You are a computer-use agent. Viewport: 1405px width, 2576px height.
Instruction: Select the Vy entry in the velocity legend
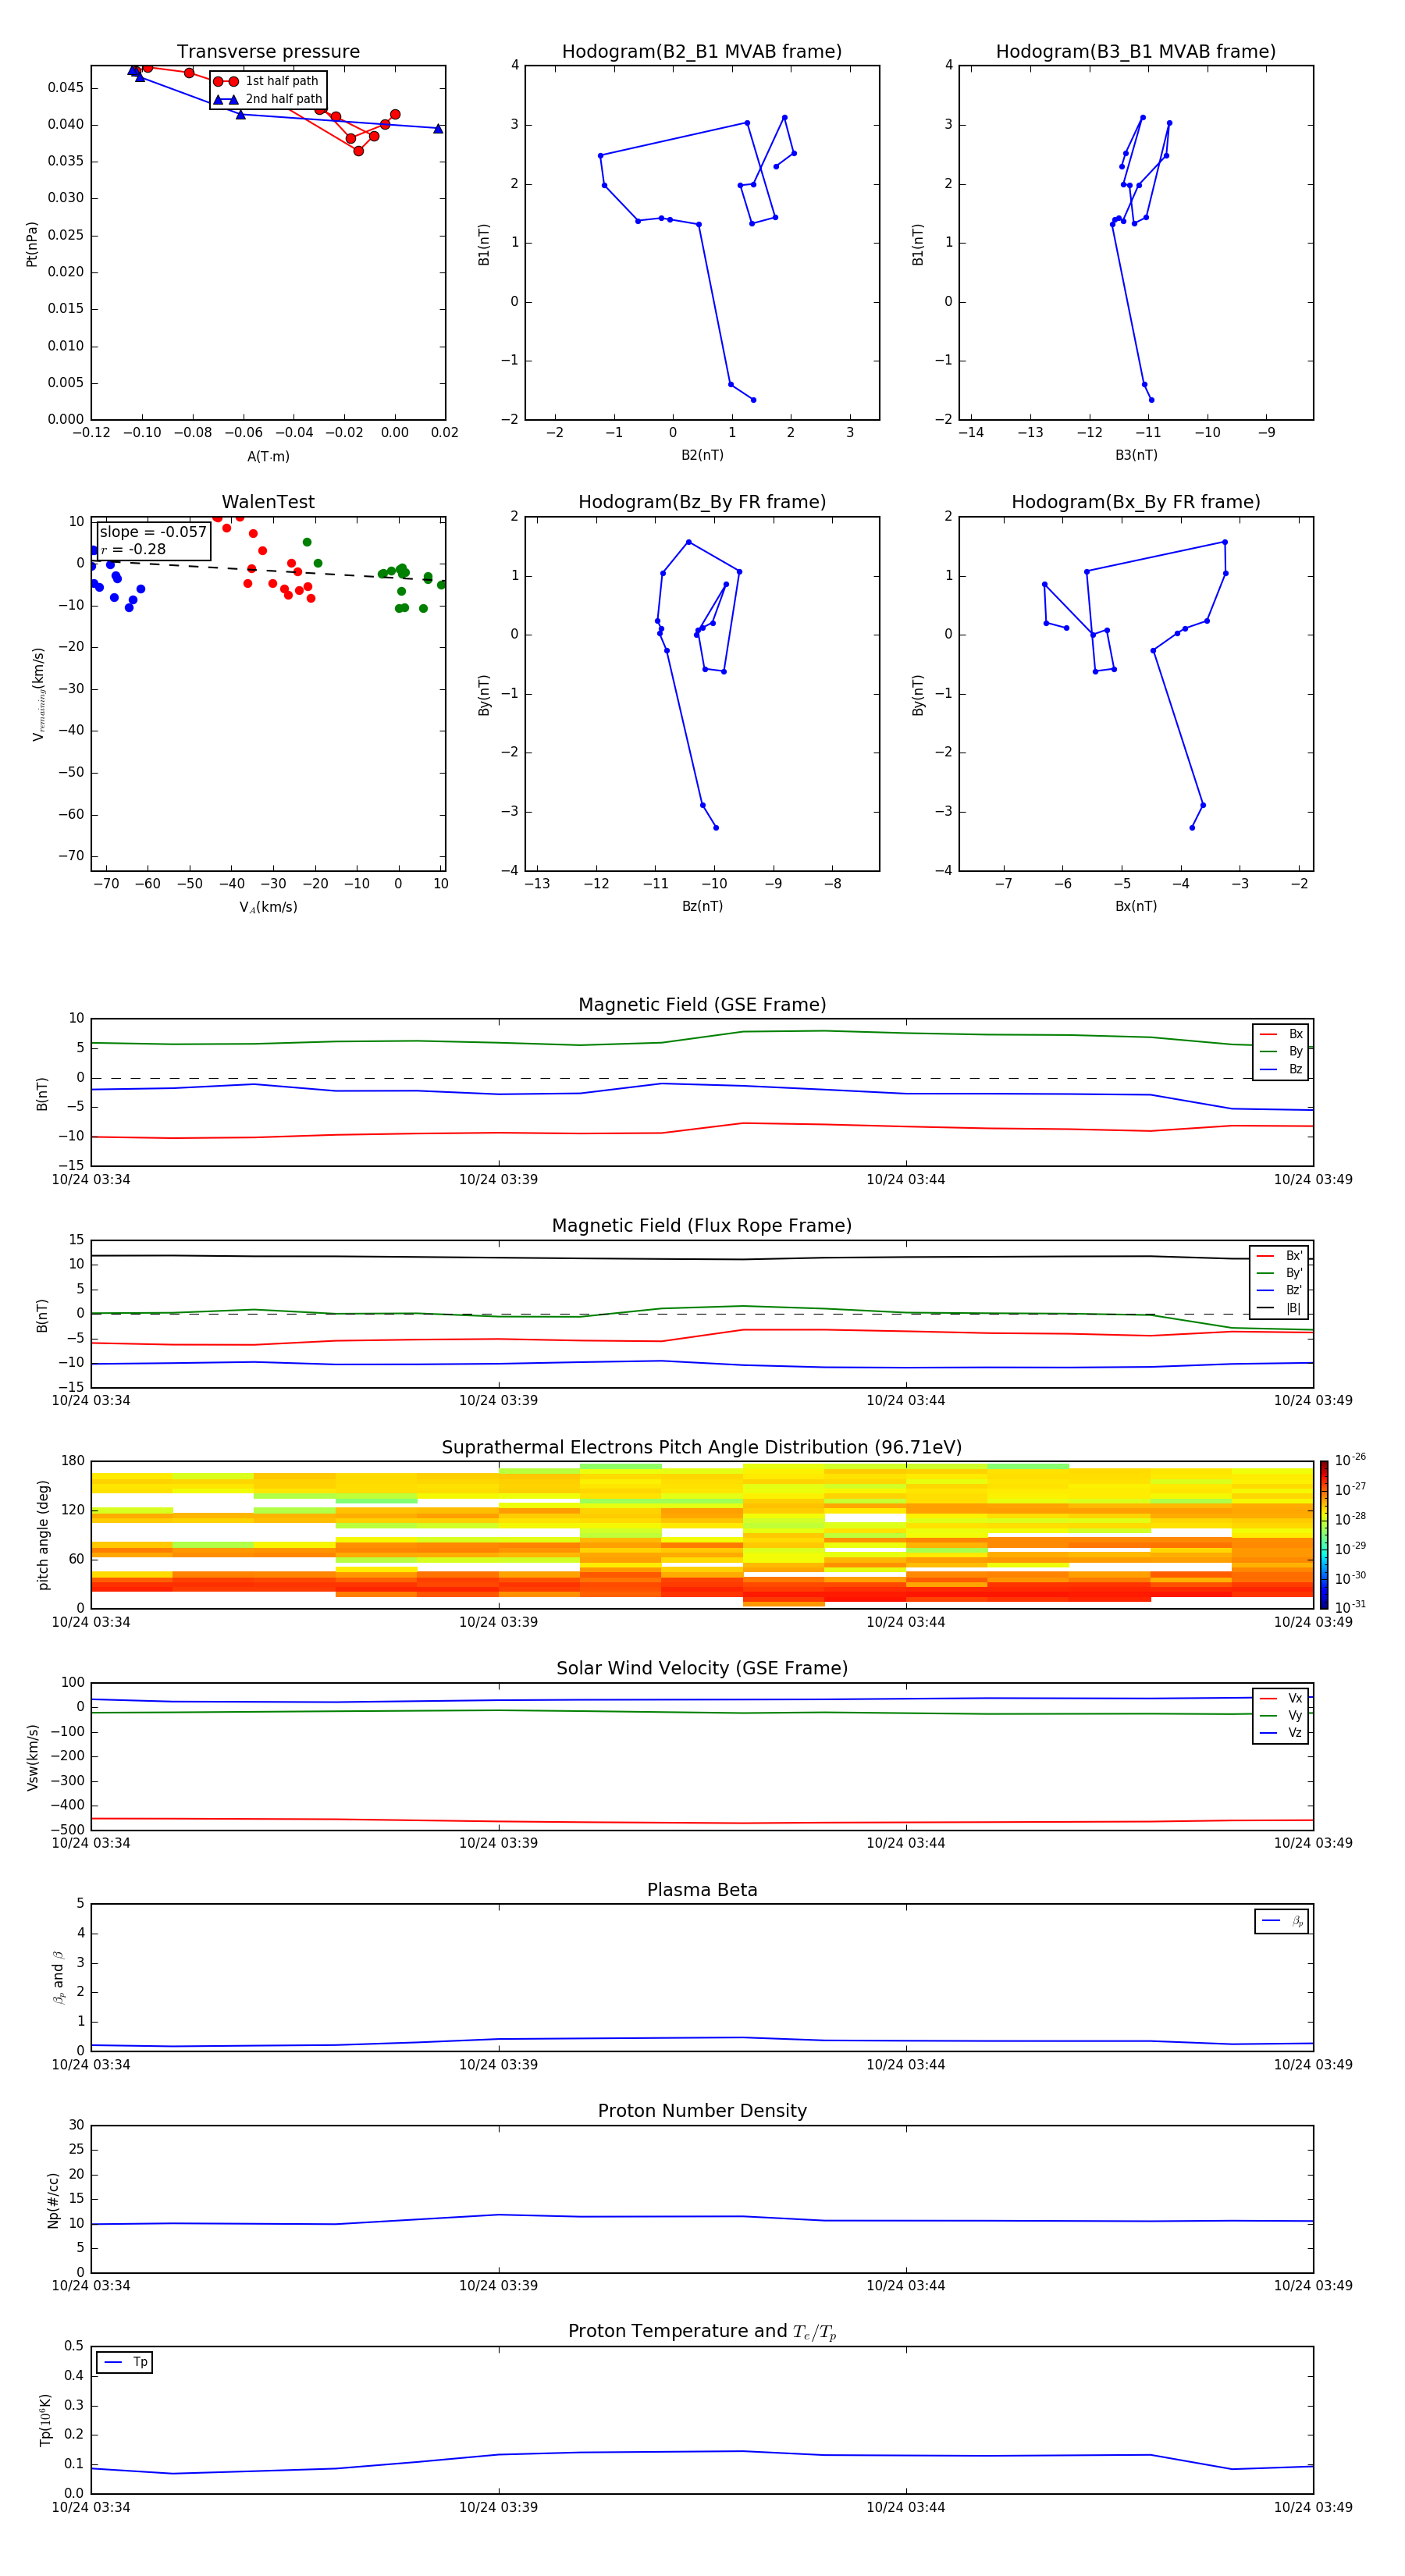tap(1281, 1715)
